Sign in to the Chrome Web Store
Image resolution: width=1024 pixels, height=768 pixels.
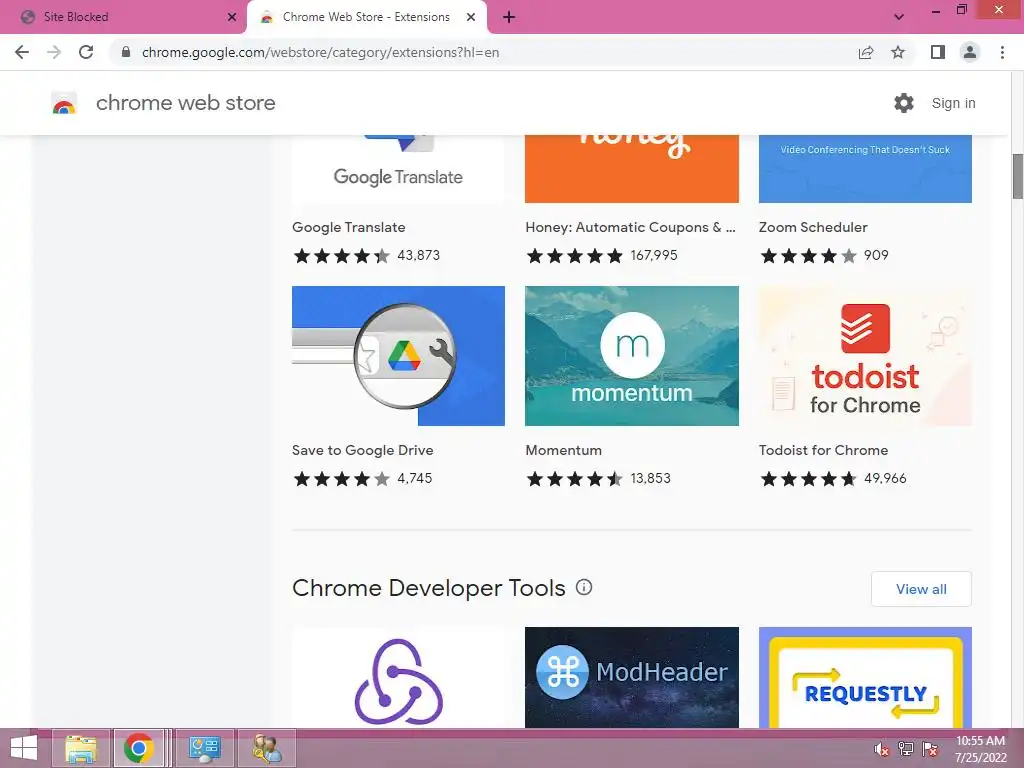(x=953, y=103)
